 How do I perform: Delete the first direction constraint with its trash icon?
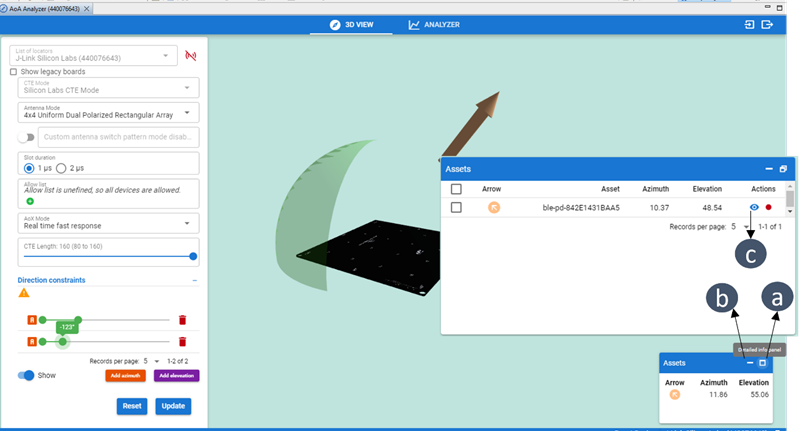(182, 320)
